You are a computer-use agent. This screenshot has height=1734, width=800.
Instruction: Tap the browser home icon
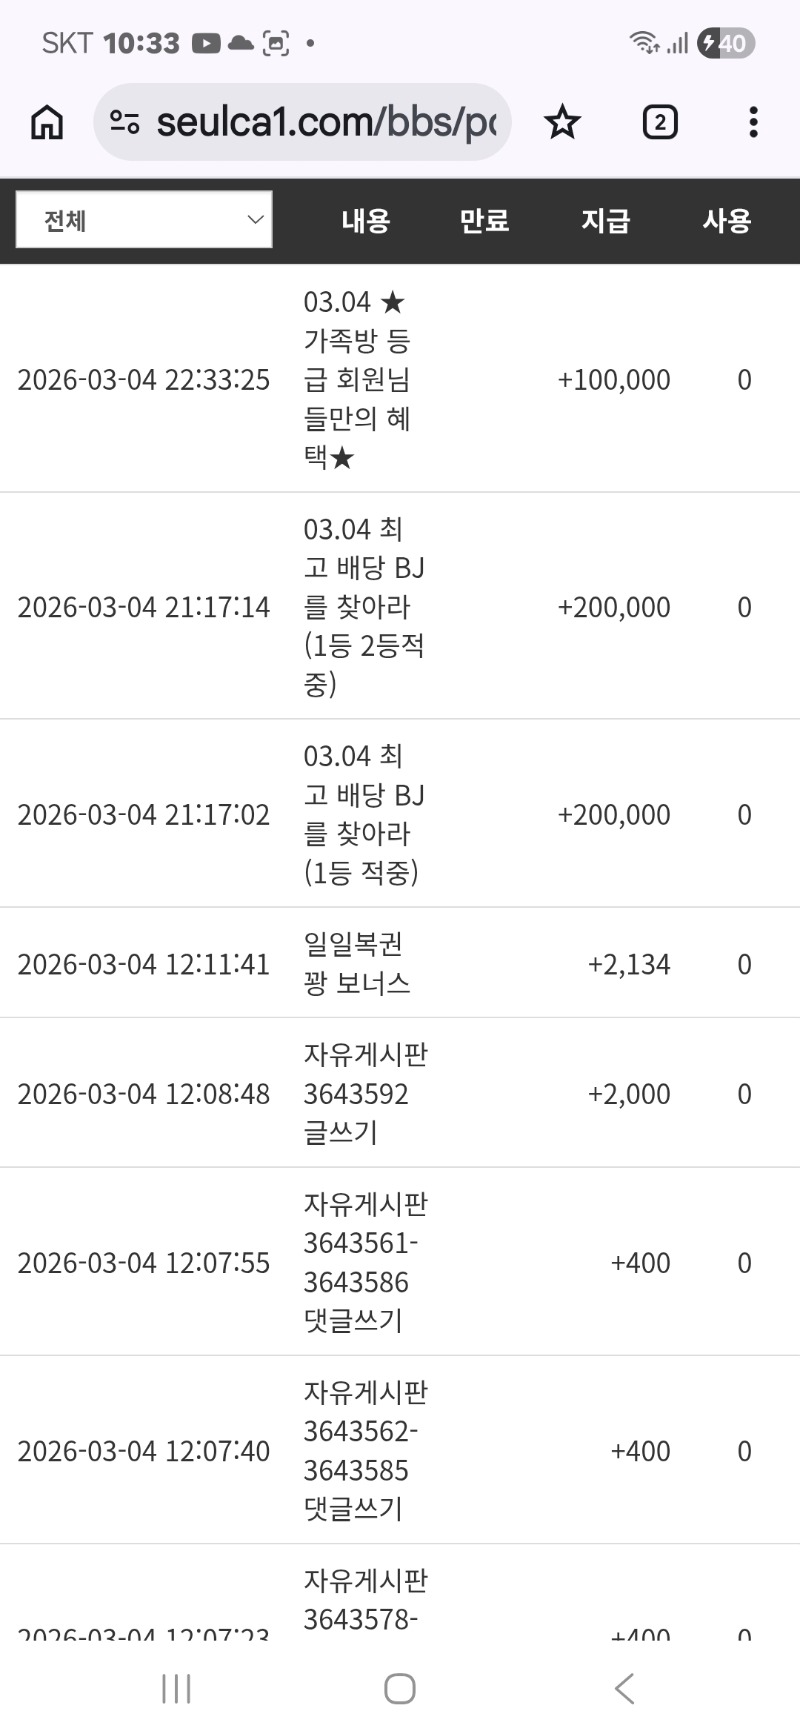pos(47,123)
